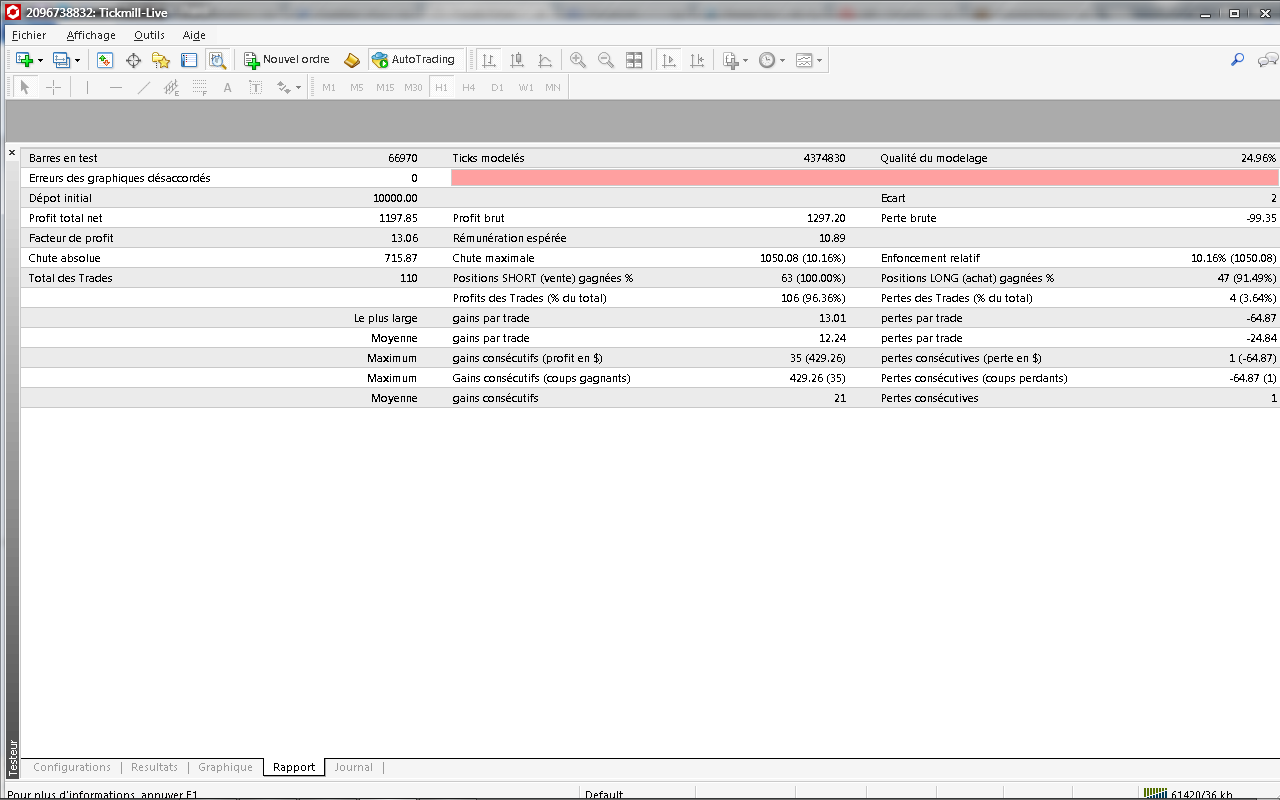Screen dimensions: 1280x800
Task: Close the tester panel with the X
Action: (x=12, y=153)
